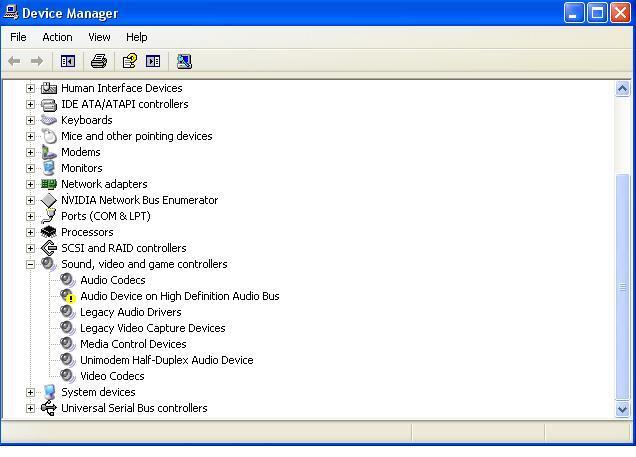The width and height of the screenshot is (636, 457).
Task: Select Legacy Audio Drivers entry
Action: pyautogui.click(x=131, y=312)
